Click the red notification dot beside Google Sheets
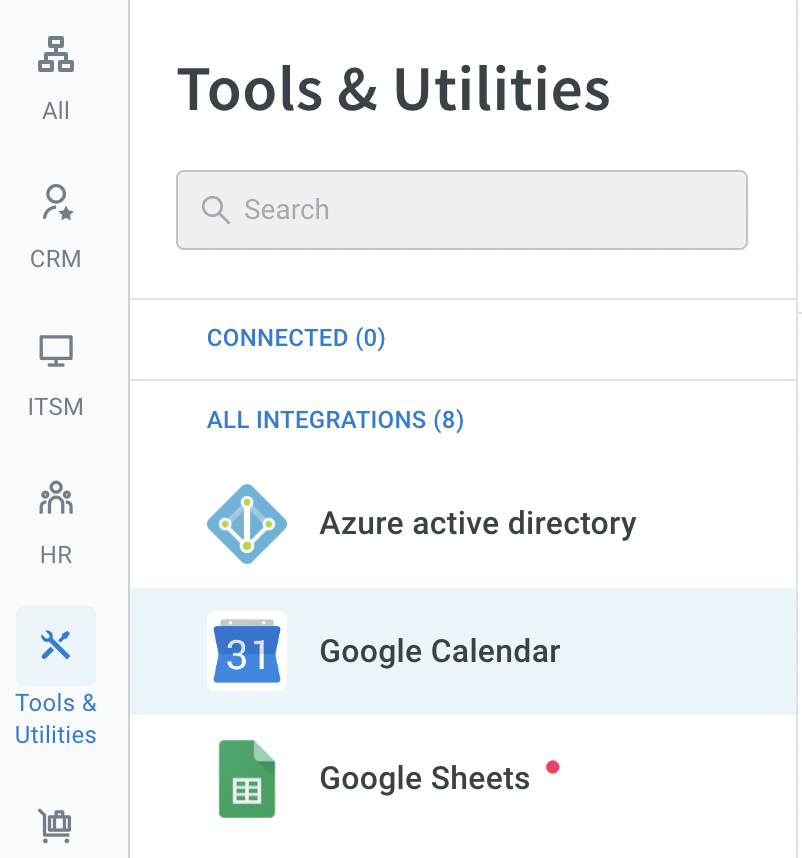Viewport: 802px width, 858px height. (553, 767)
